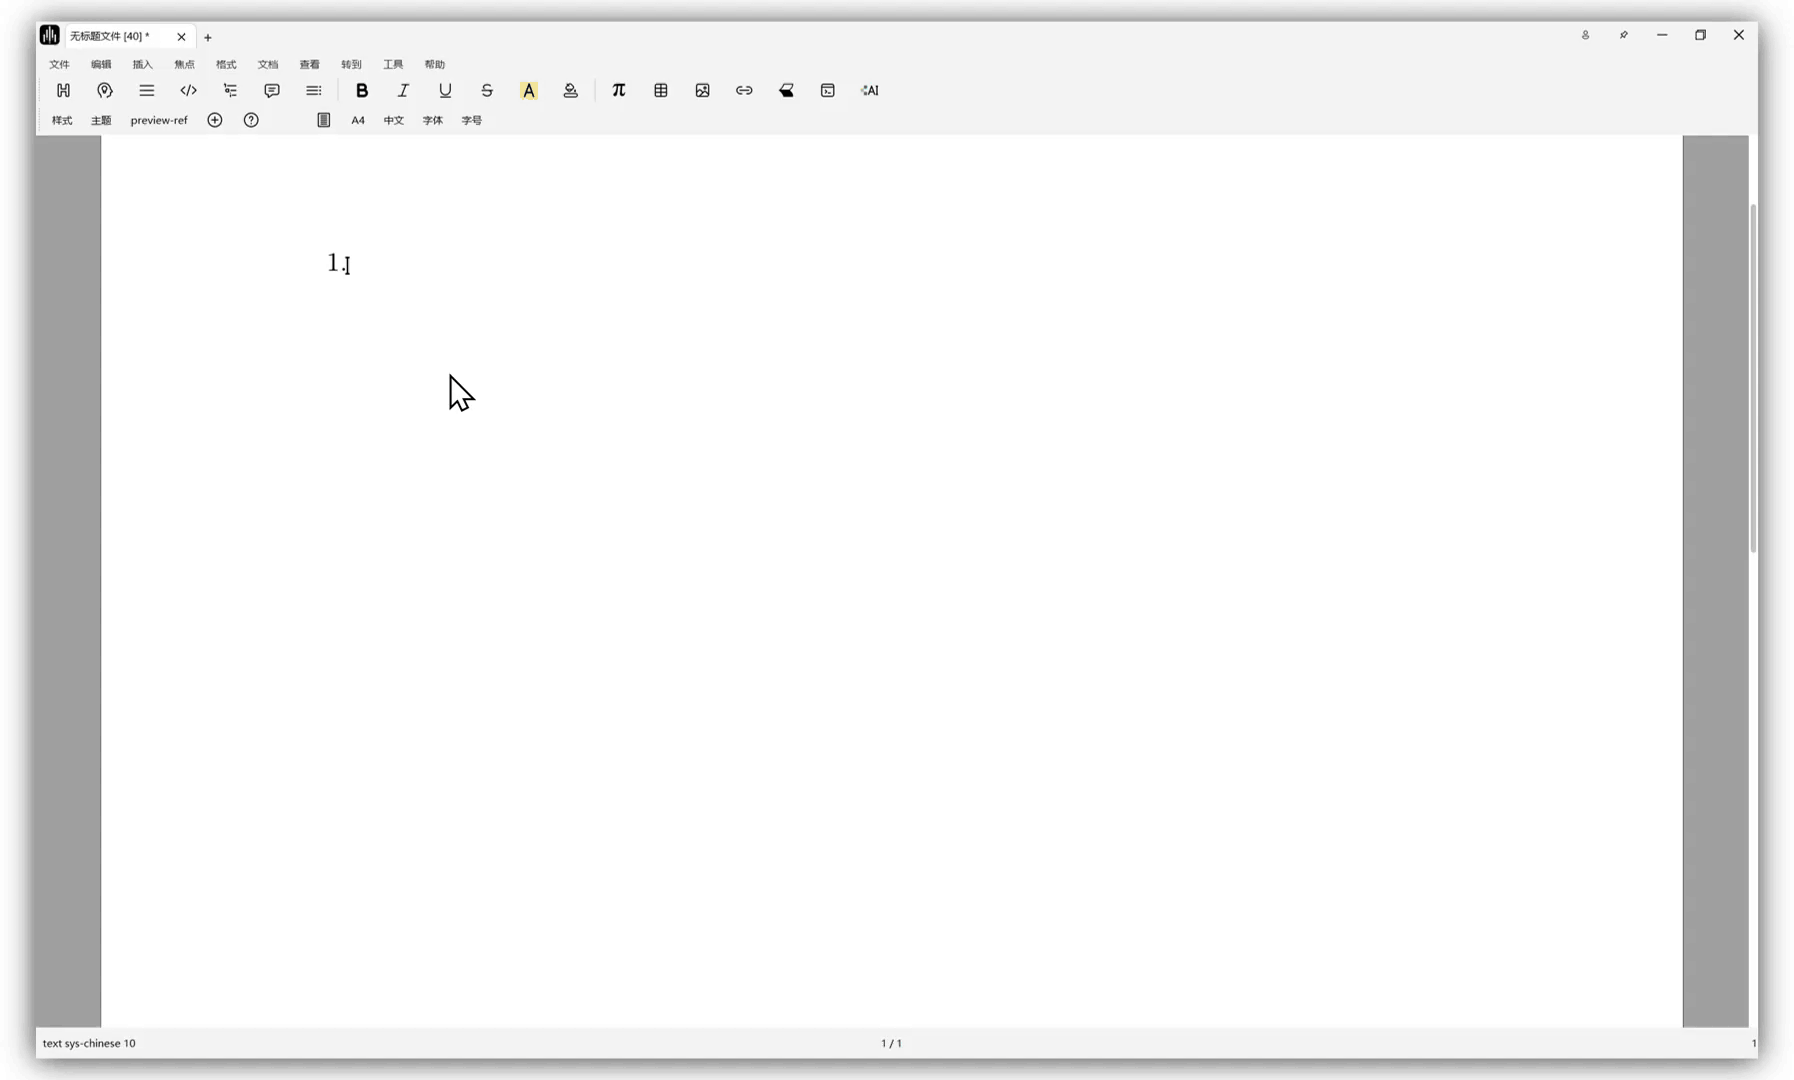1794x1080 pixels.
Task: Click the insert image icon
Action: pyautogui.click(x=702, y=90)
